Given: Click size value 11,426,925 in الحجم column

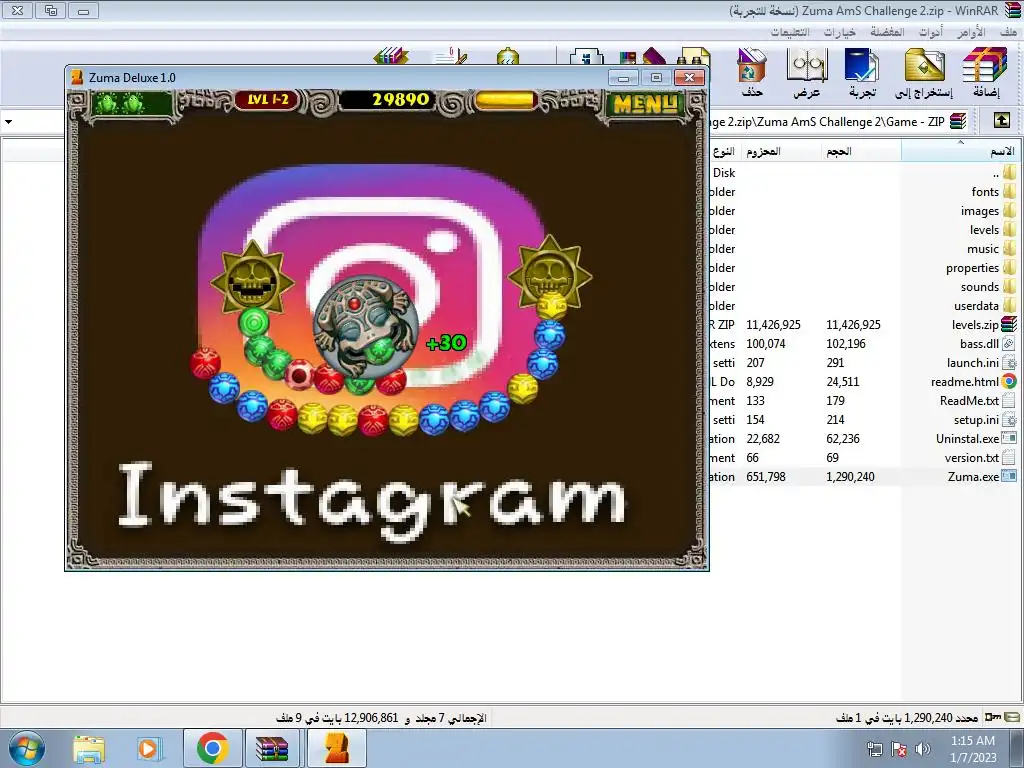Looking at the screenshot, I should [x=853, y=325].
